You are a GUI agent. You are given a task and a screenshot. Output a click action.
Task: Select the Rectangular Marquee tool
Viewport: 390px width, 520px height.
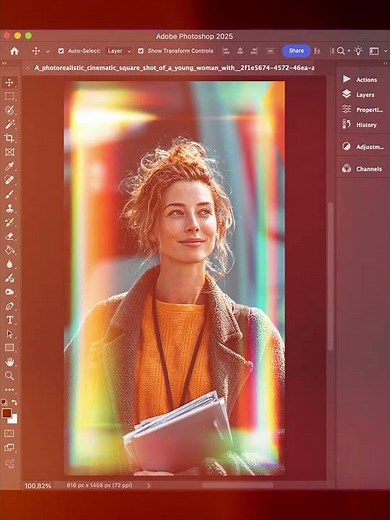pyautogui.click(x=9, y=96)
